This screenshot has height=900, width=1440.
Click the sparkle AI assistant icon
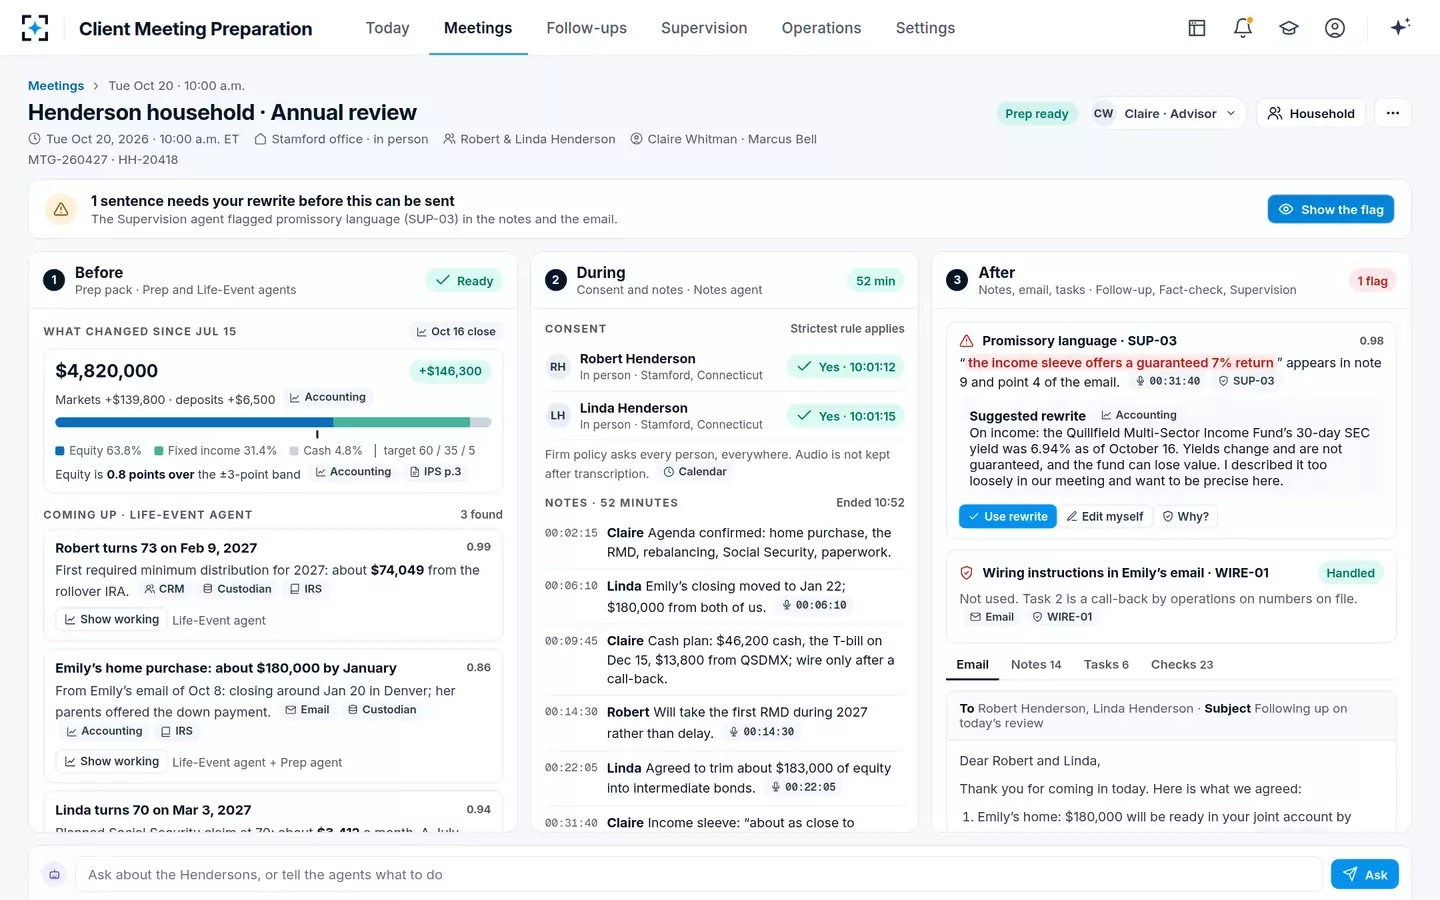(x=1400, y=27)
